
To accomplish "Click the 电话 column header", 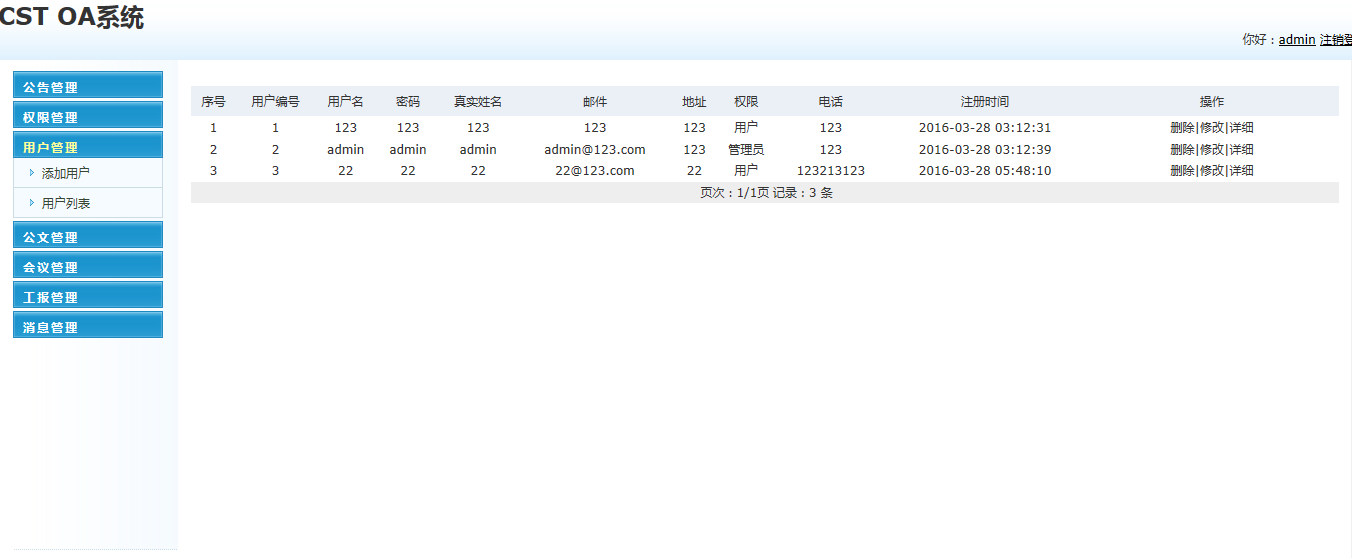I will (x=831, y=102).
